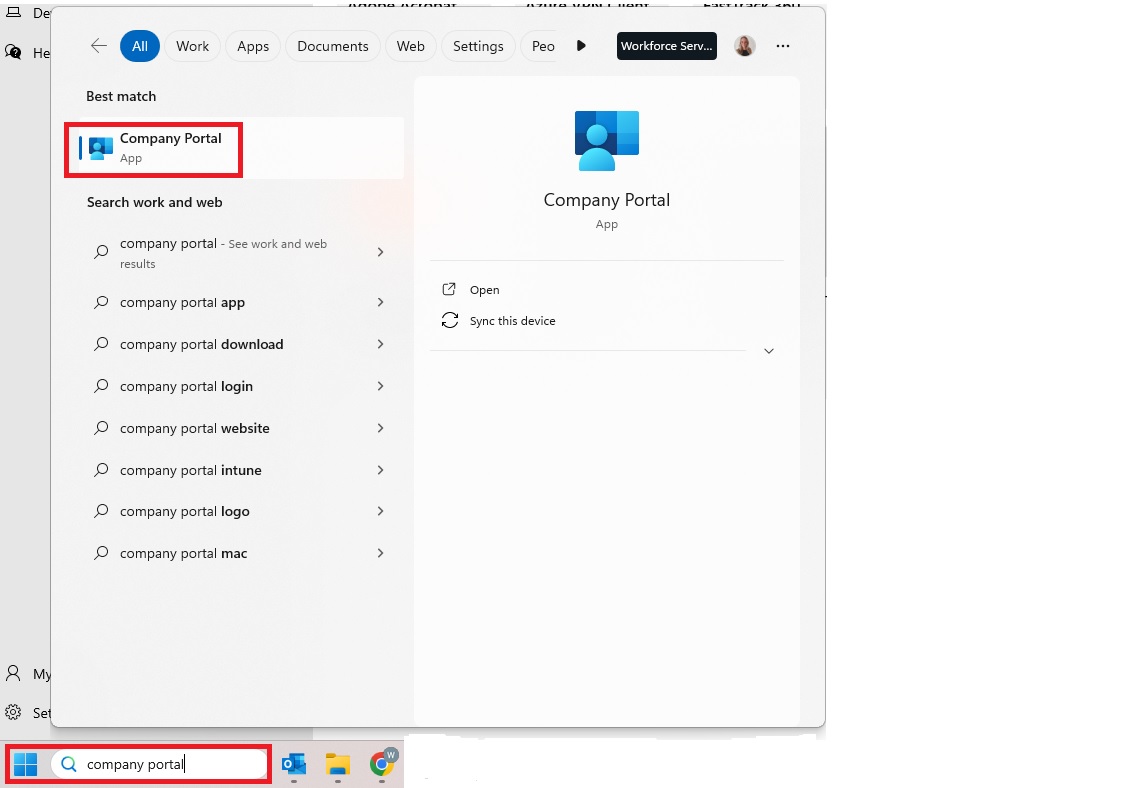Click the search icon beside 'company portal app'
Screen dimensions: 1131x788
coord(101,302)
